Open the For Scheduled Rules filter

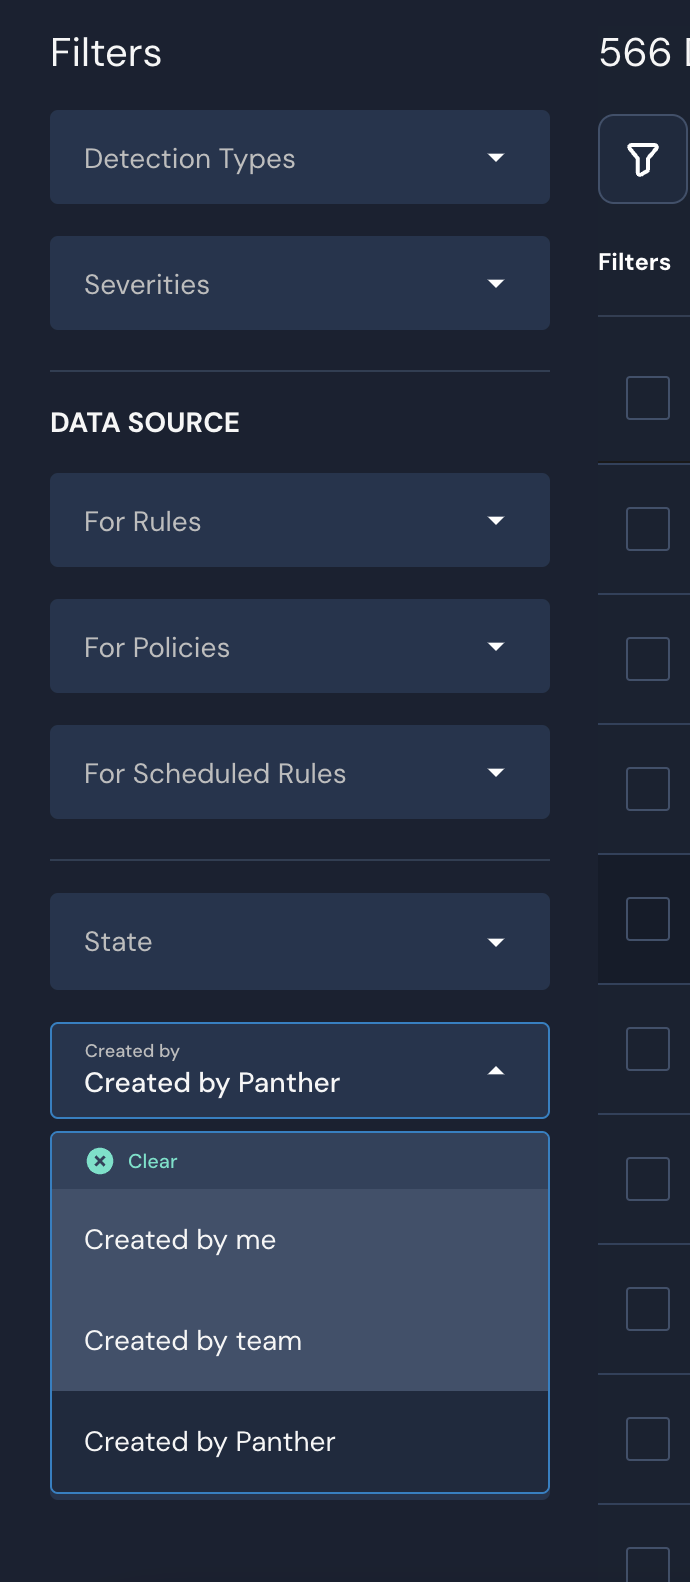(x=300, y=772)
